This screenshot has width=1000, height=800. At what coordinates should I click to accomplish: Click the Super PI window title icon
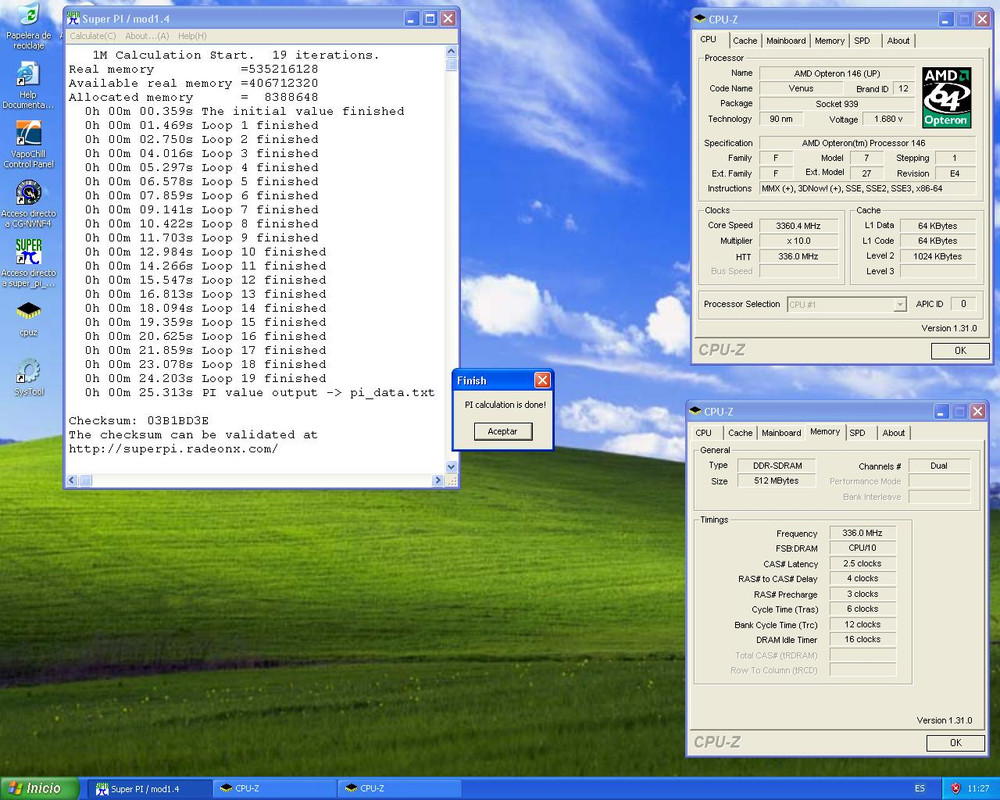click(73, 19)
